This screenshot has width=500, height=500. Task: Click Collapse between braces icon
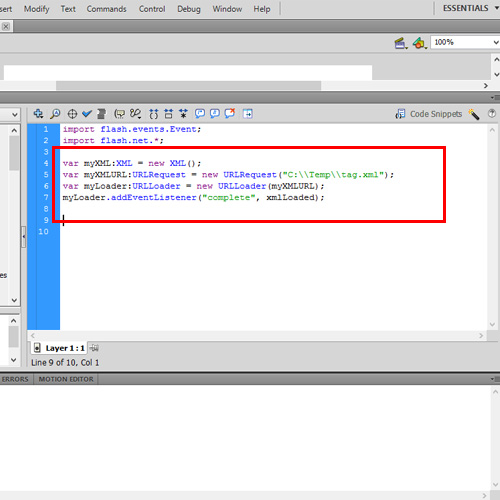(154, 114)
